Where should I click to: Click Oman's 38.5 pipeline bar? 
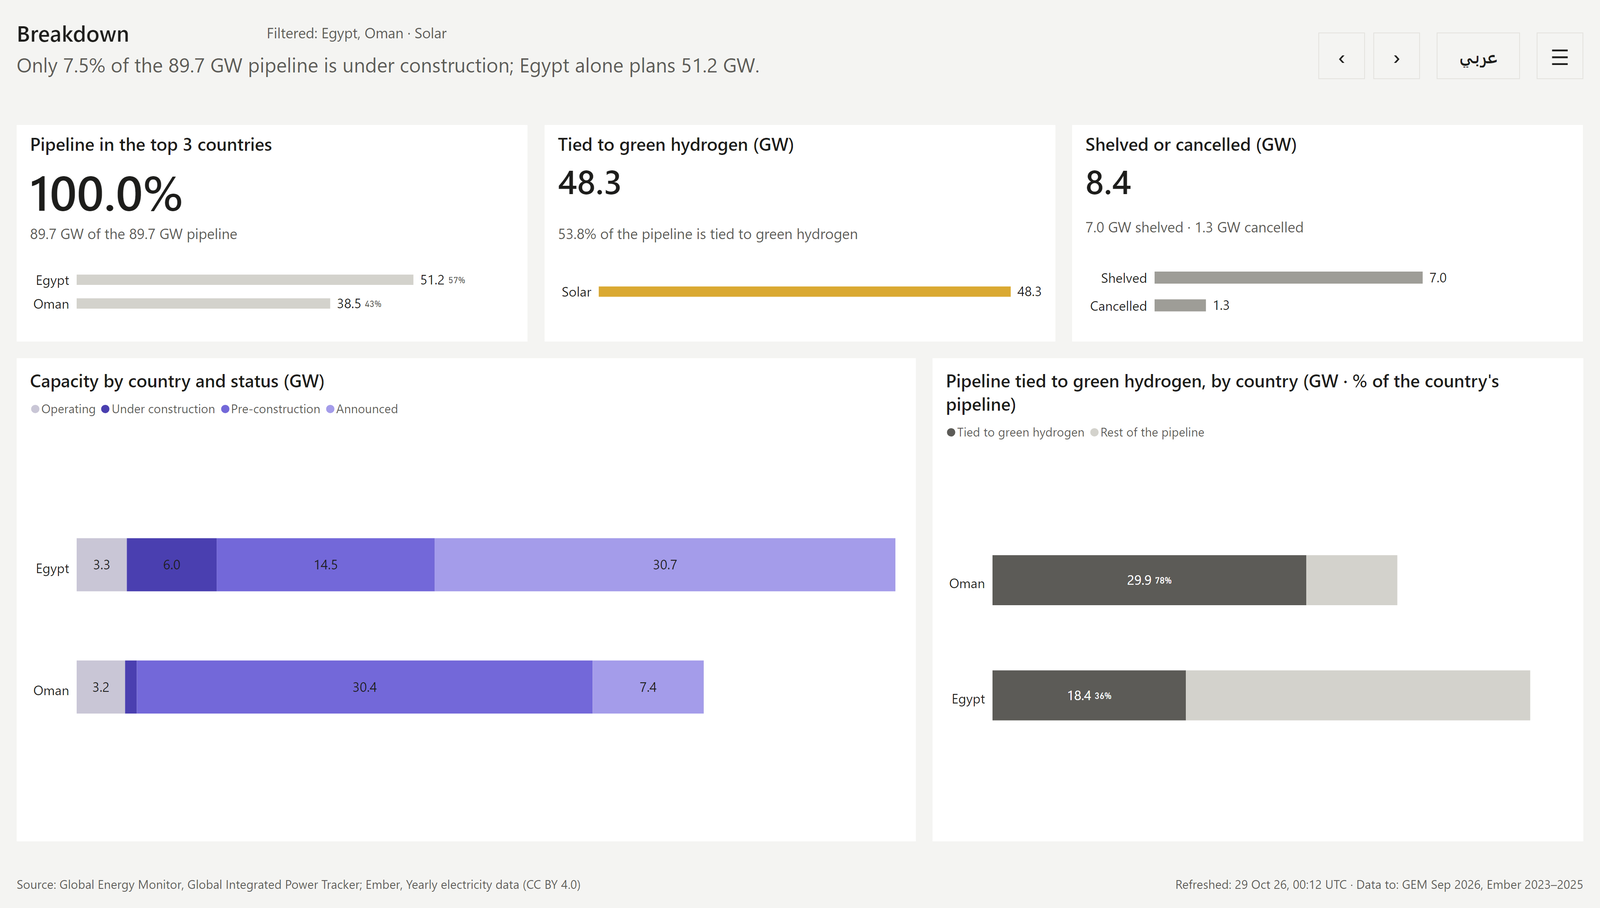coord(203,303)
